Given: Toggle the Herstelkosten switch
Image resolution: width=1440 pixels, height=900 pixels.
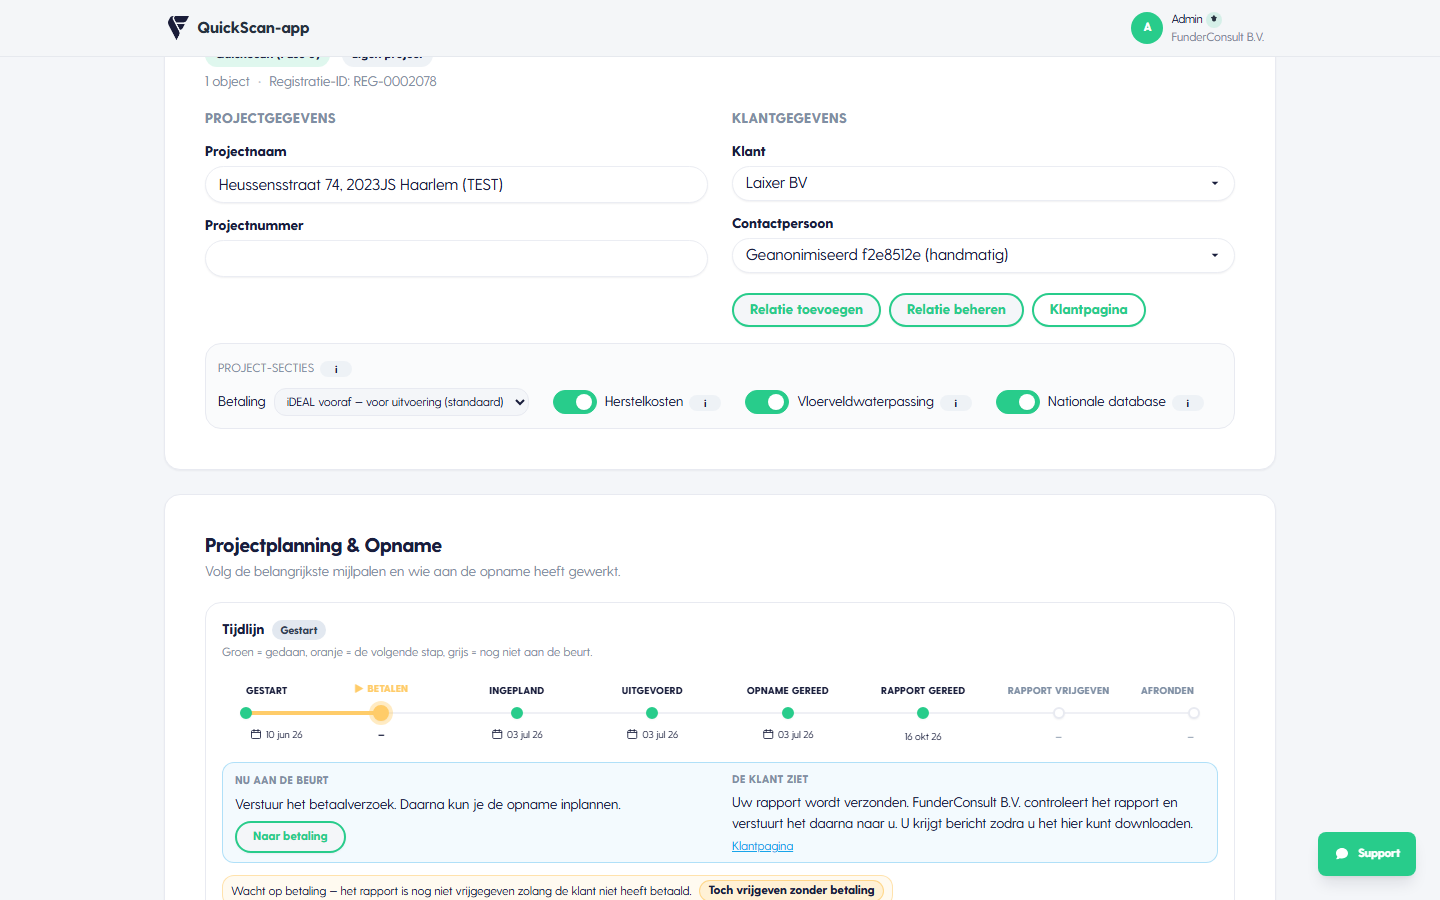Looking at the screenshot, I should click(x=575, y=402).
